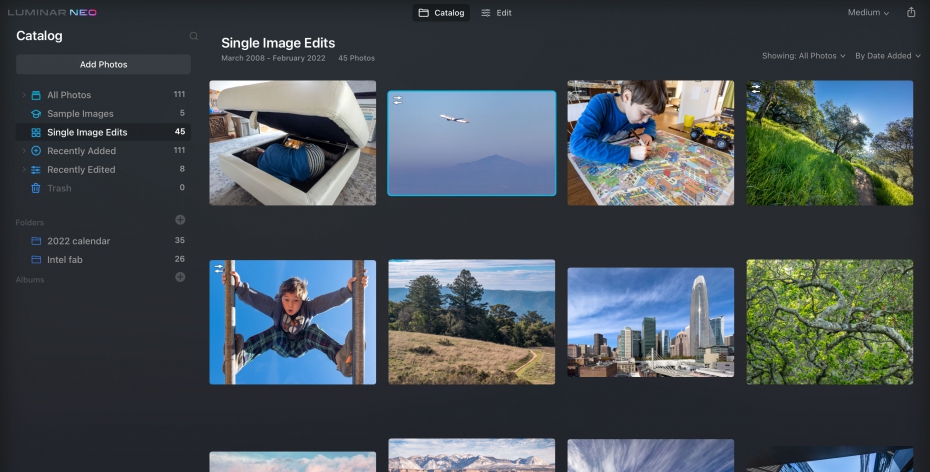Select the ottoman hiding child thumbnail
Image resolution: width=930 pixels, height=472 pixels.
[292, 143]
